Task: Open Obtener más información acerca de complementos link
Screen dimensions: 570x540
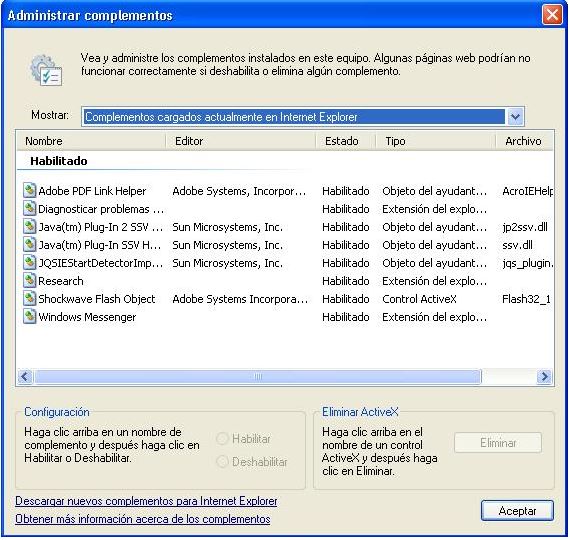Action: pos(142,519)
